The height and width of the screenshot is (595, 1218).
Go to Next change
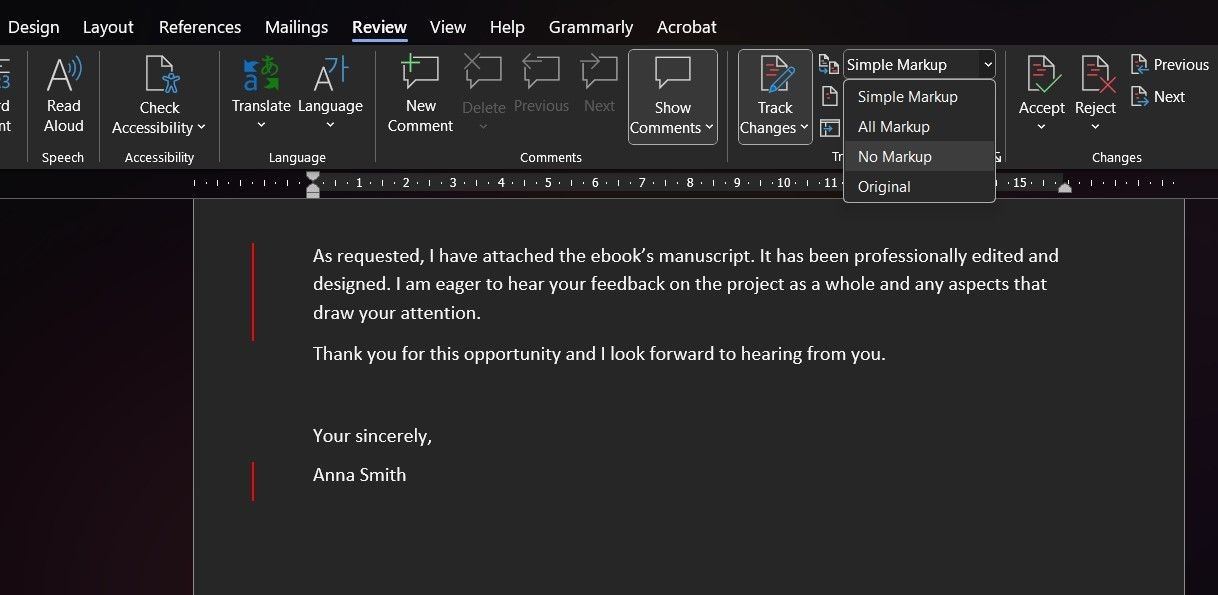click(1158, 97)
